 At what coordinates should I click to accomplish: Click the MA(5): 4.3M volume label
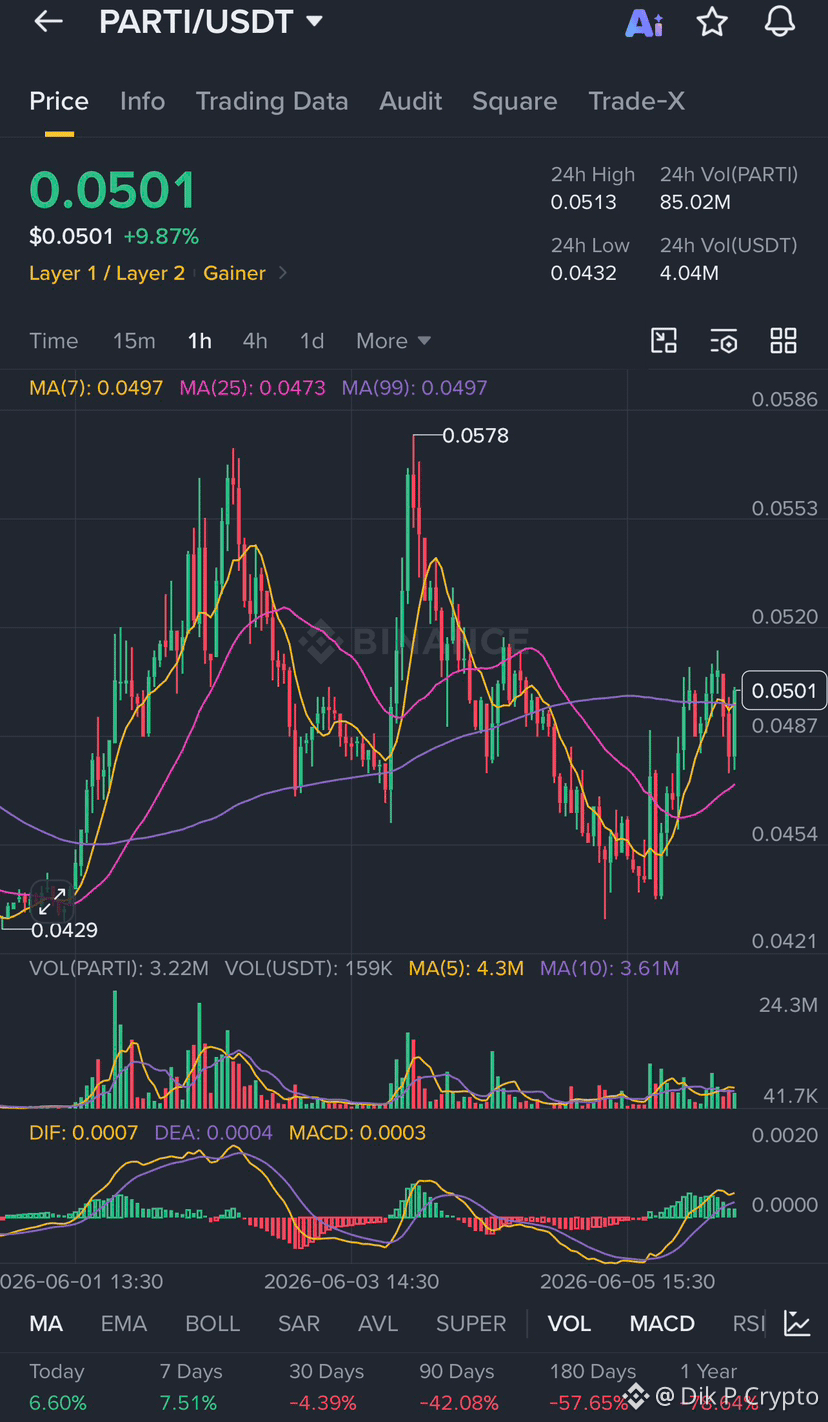tap(466, 968)
